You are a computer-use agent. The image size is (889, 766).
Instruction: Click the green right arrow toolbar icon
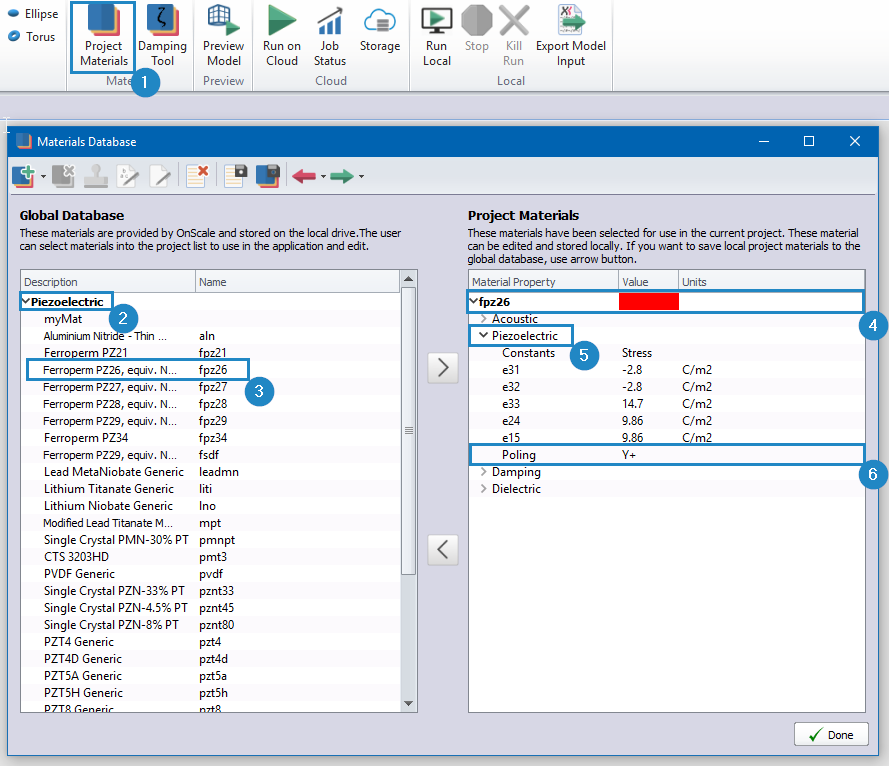pyautogui.click(x=342, y=176)
